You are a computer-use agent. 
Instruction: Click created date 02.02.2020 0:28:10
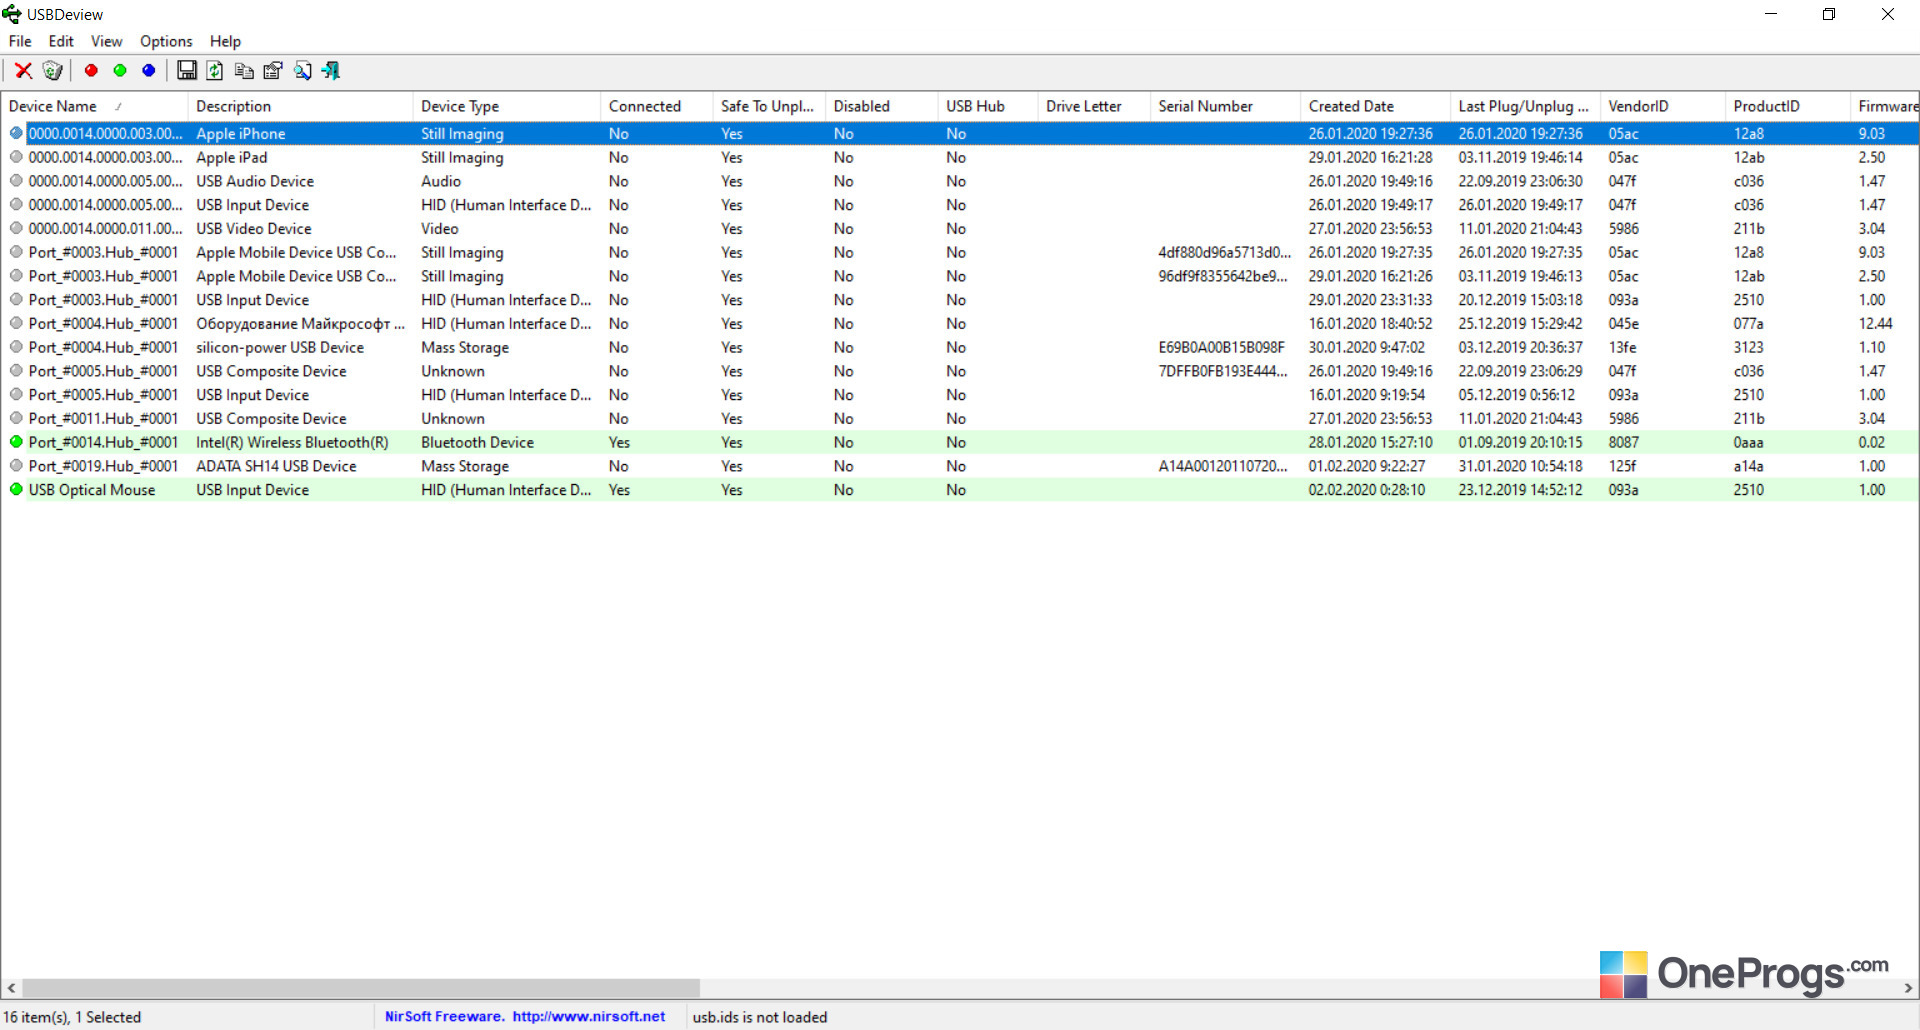pos(1367,490)
